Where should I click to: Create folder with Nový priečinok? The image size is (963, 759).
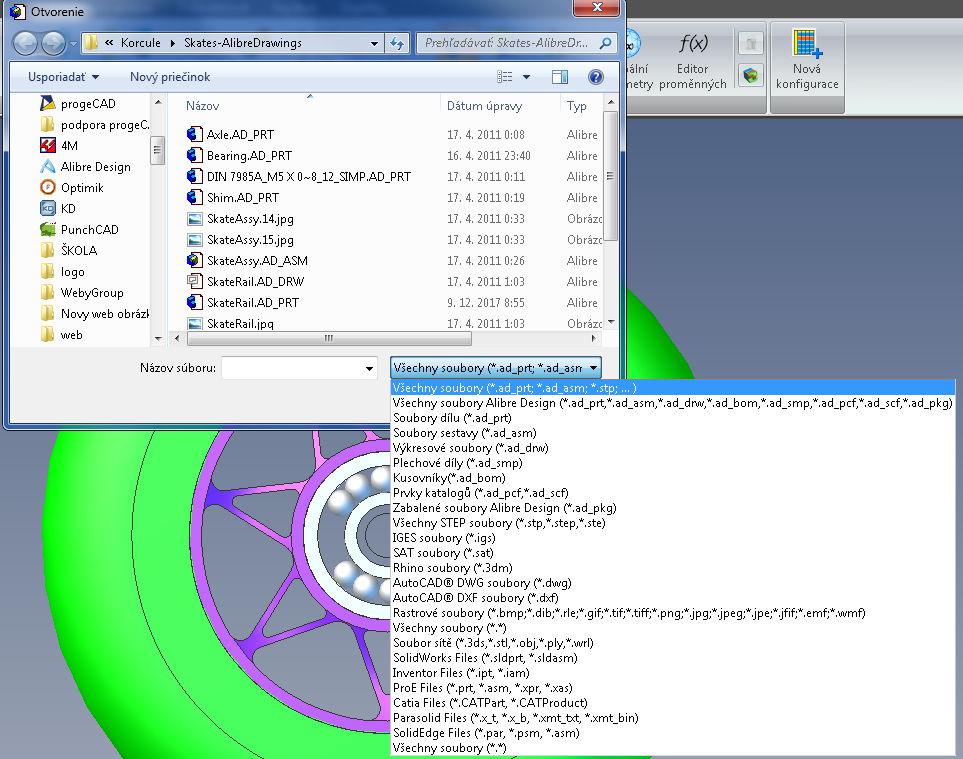tap(170, 77)
